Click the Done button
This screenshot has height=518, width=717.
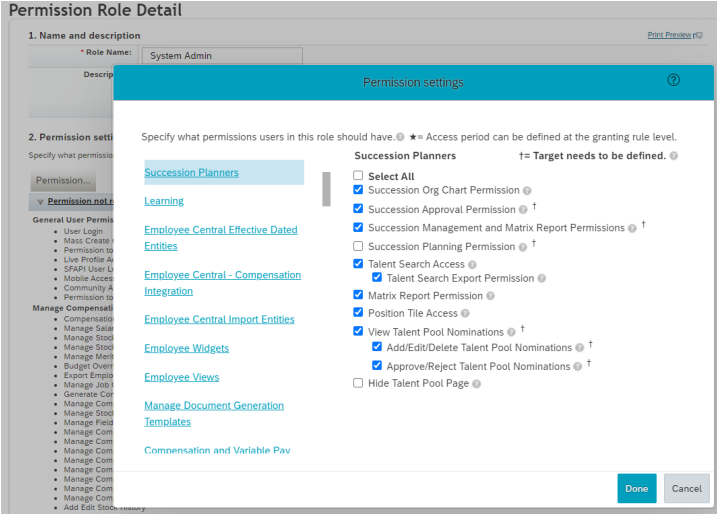(637, 489)
